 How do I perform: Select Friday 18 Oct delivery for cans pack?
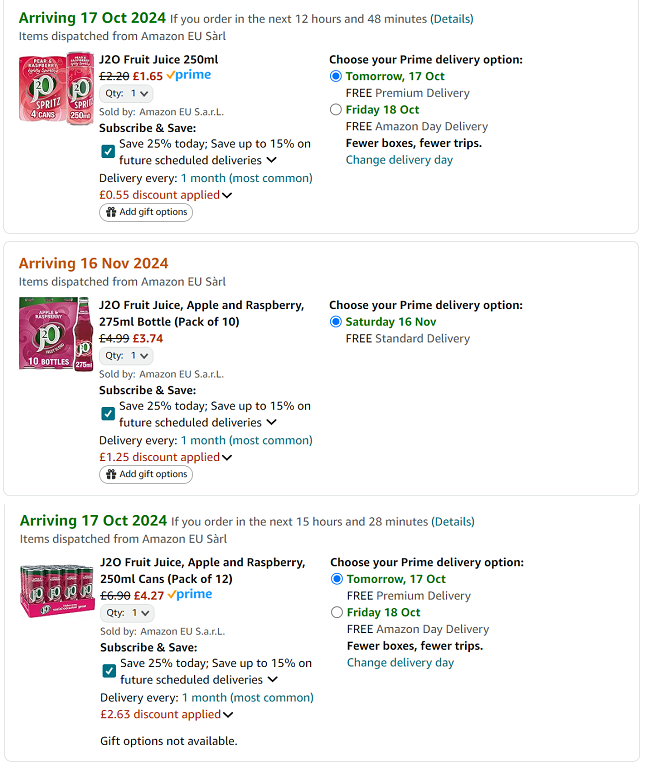pyautogui.click(x=337, y=613)
